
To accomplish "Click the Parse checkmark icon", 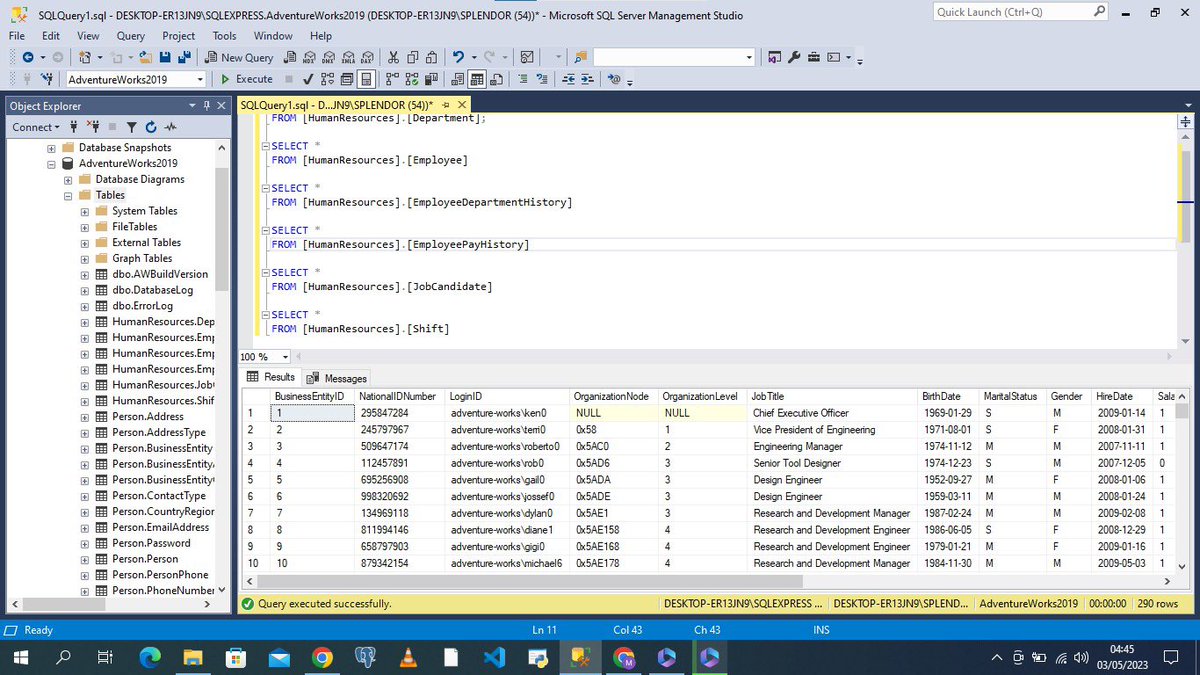I will 308,79.
